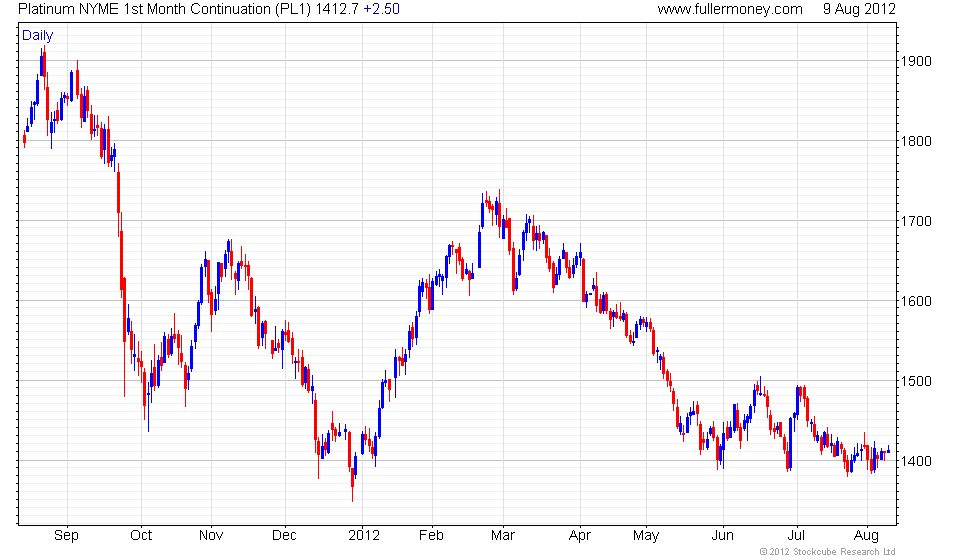This screenshot has height=560, width=980.
Task: Click the '© 2012 Stockcube Research Ltd' copyright text
Action: [828, 552]
